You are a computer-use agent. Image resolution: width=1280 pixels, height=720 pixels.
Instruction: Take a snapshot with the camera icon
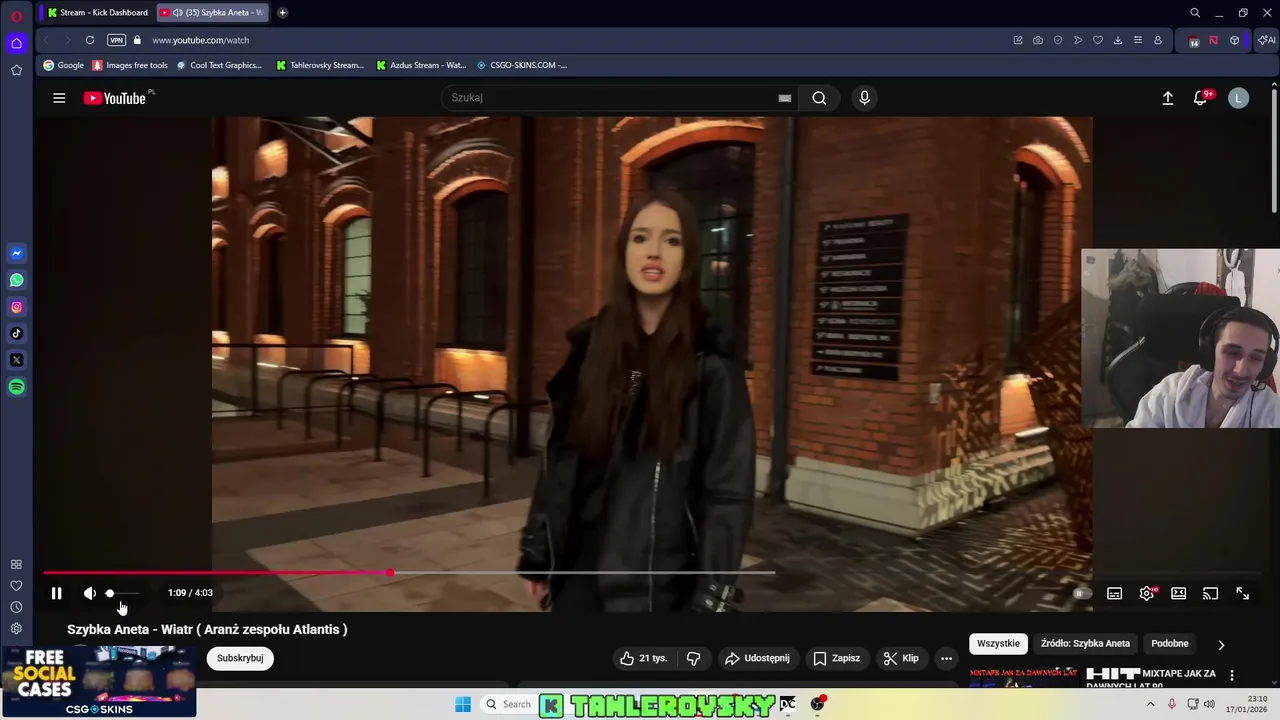(x=1038, y=40)
